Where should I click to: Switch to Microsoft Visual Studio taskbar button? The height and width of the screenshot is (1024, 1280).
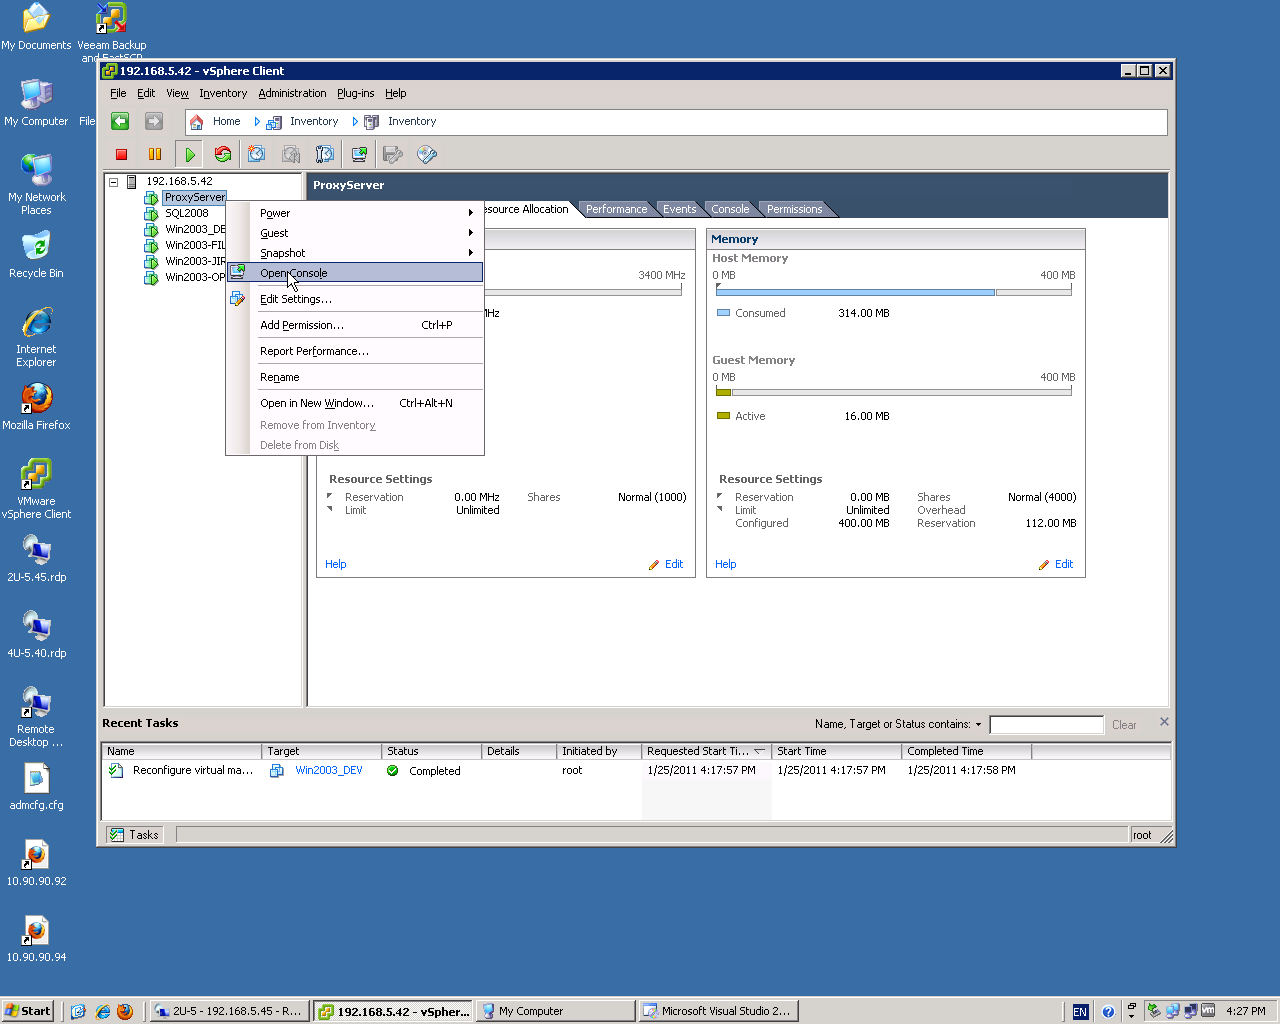tap(718, 1011)
